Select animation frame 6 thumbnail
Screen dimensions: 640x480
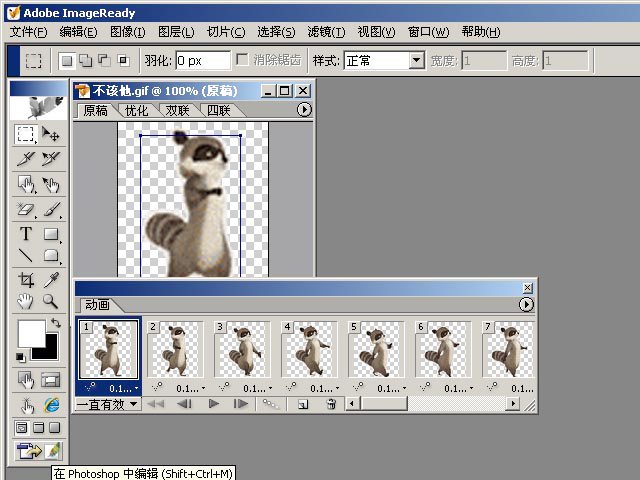pos(443,349)
